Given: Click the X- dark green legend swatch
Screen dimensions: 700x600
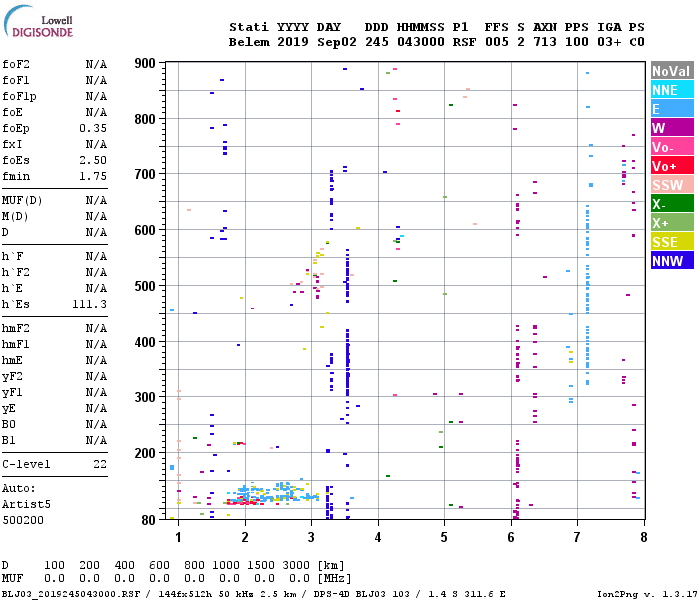Looking at the screenshot, I should coord(672,204).
